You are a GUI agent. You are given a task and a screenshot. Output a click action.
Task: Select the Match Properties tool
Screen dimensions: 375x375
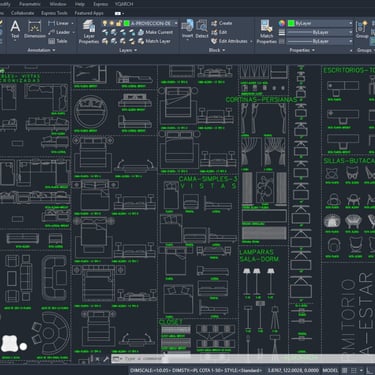(x=266, y=32)
